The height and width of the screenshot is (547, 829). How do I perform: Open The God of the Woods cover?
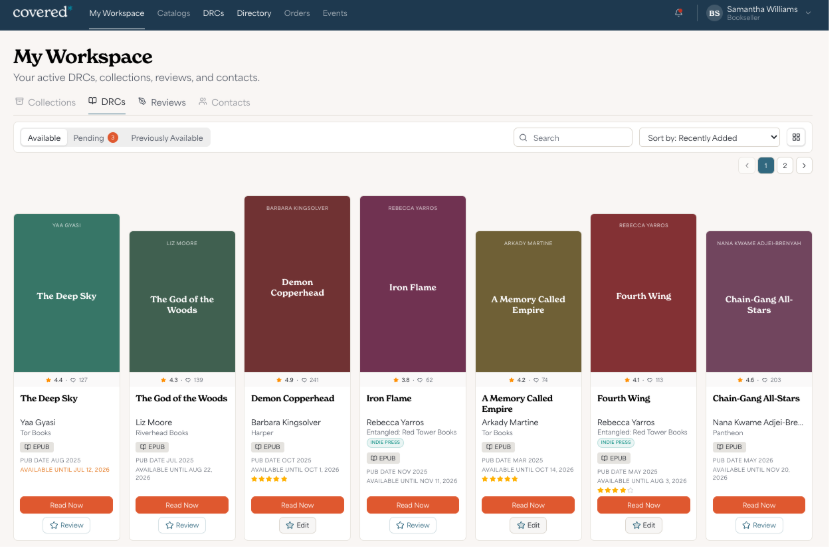click(182, 301)
